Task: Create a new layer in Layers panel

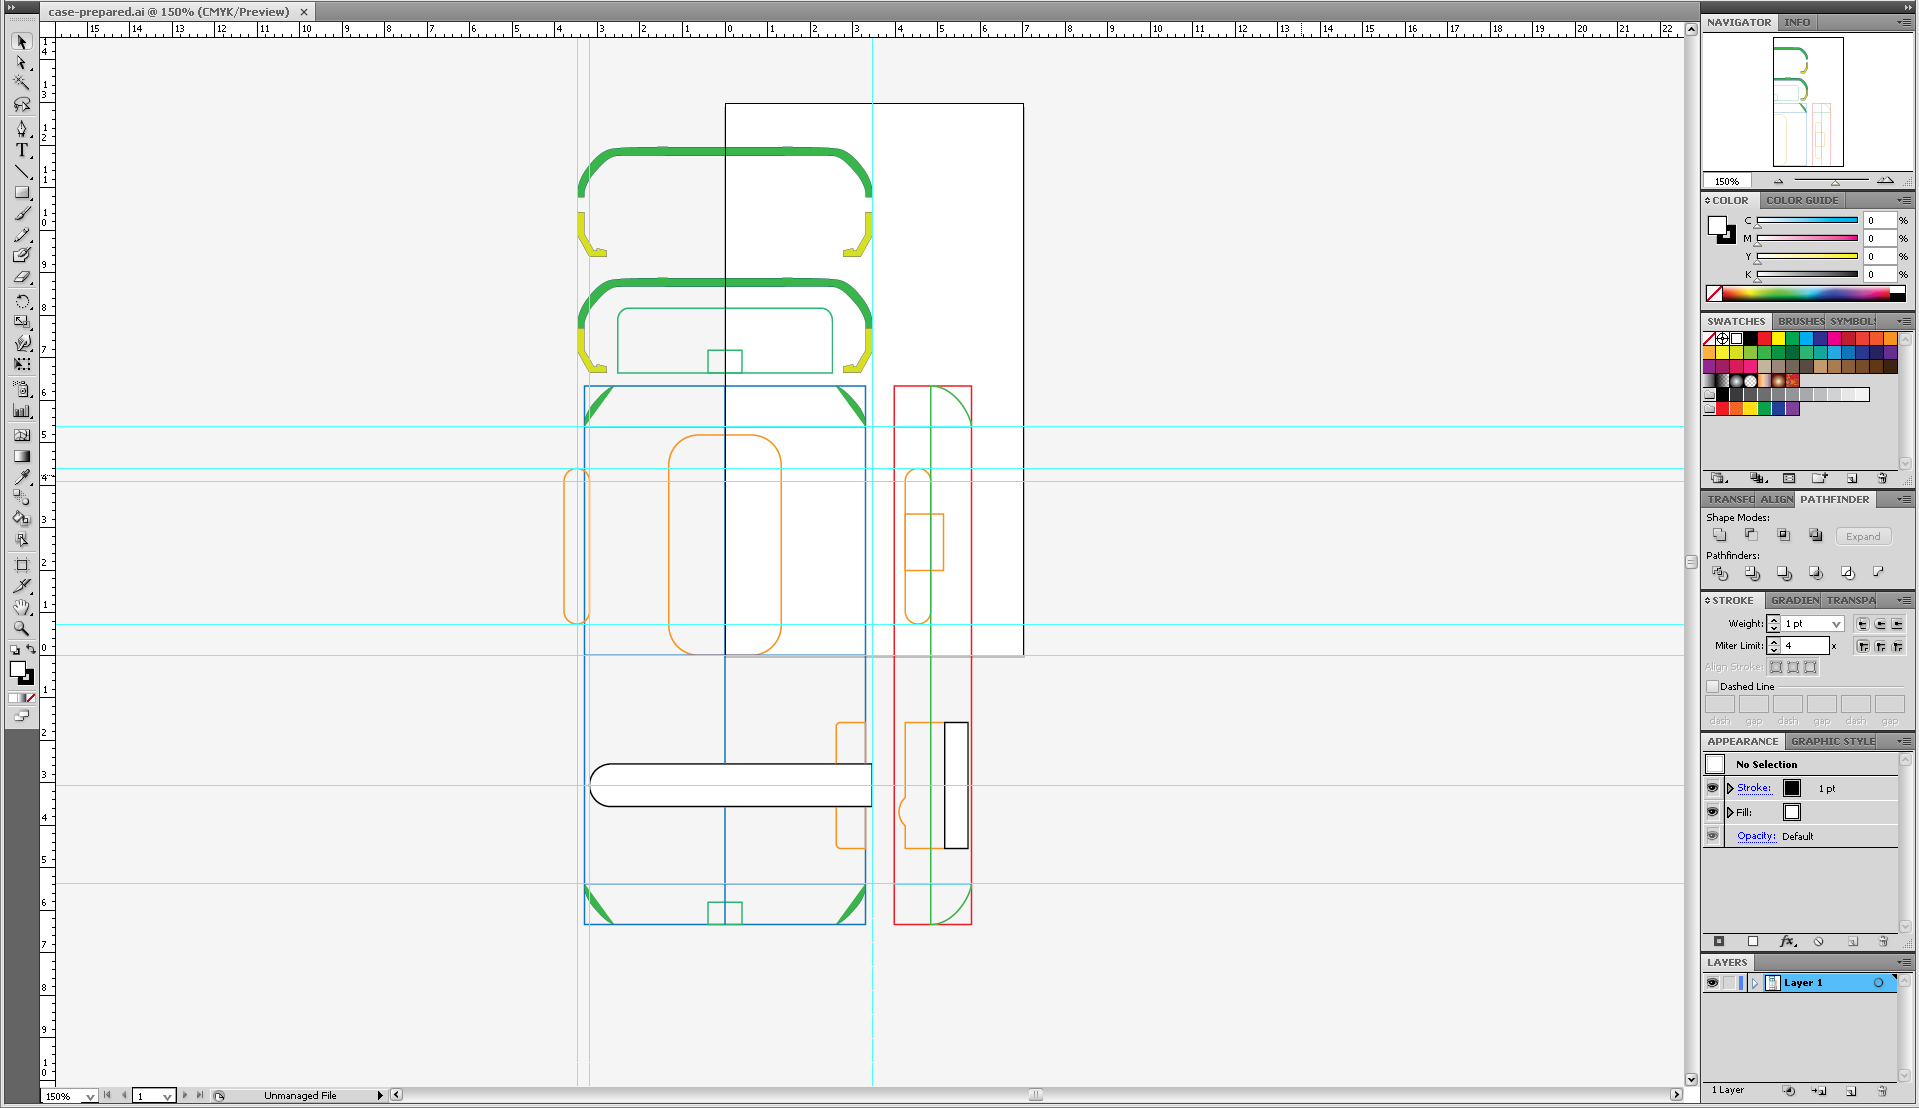Action: point(1852,1091)
